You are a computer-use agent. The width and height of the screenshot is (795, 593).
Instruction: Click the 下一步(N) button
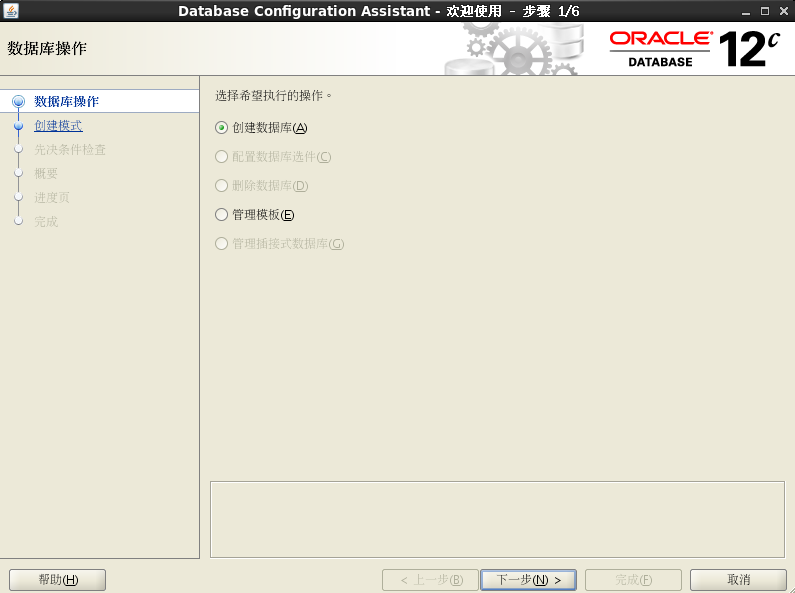pyautogui.click(x=528, y=580)
